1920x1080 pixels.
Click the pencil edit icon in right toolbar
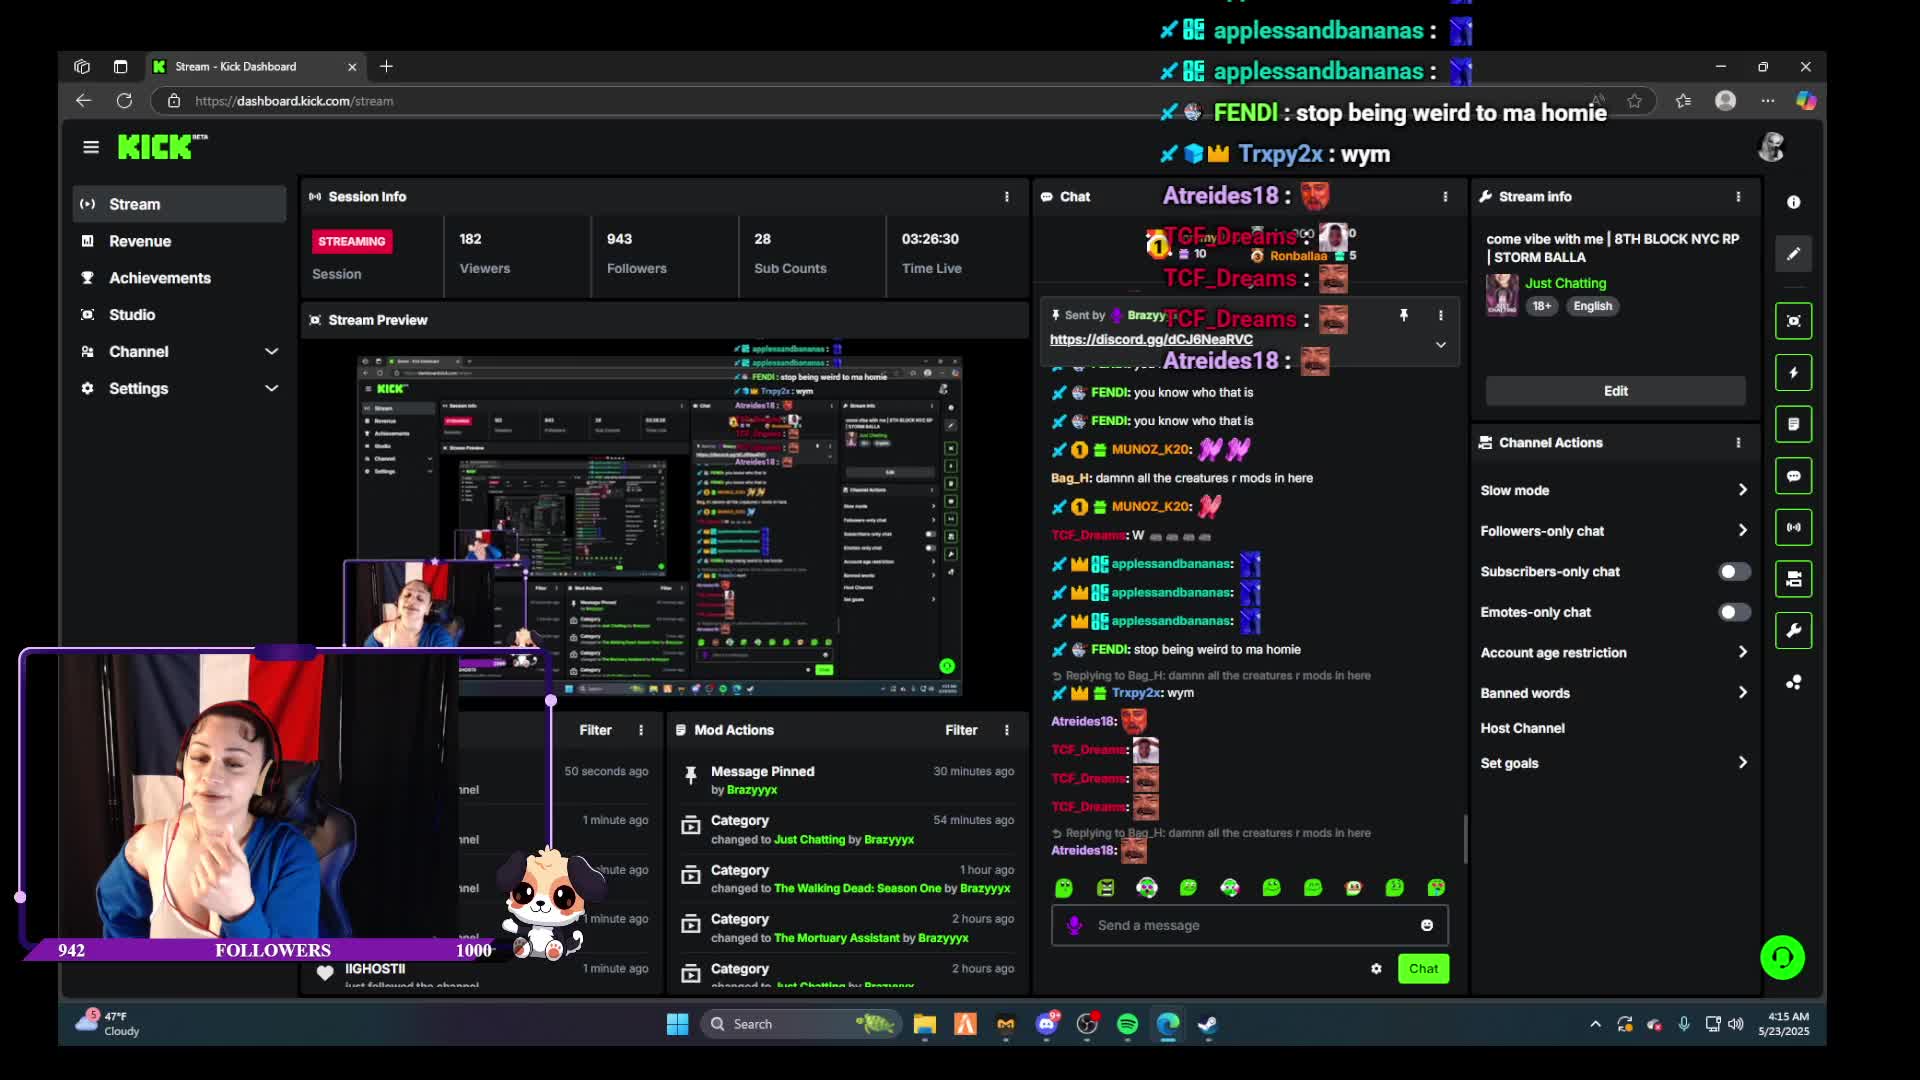(1794, 254)
